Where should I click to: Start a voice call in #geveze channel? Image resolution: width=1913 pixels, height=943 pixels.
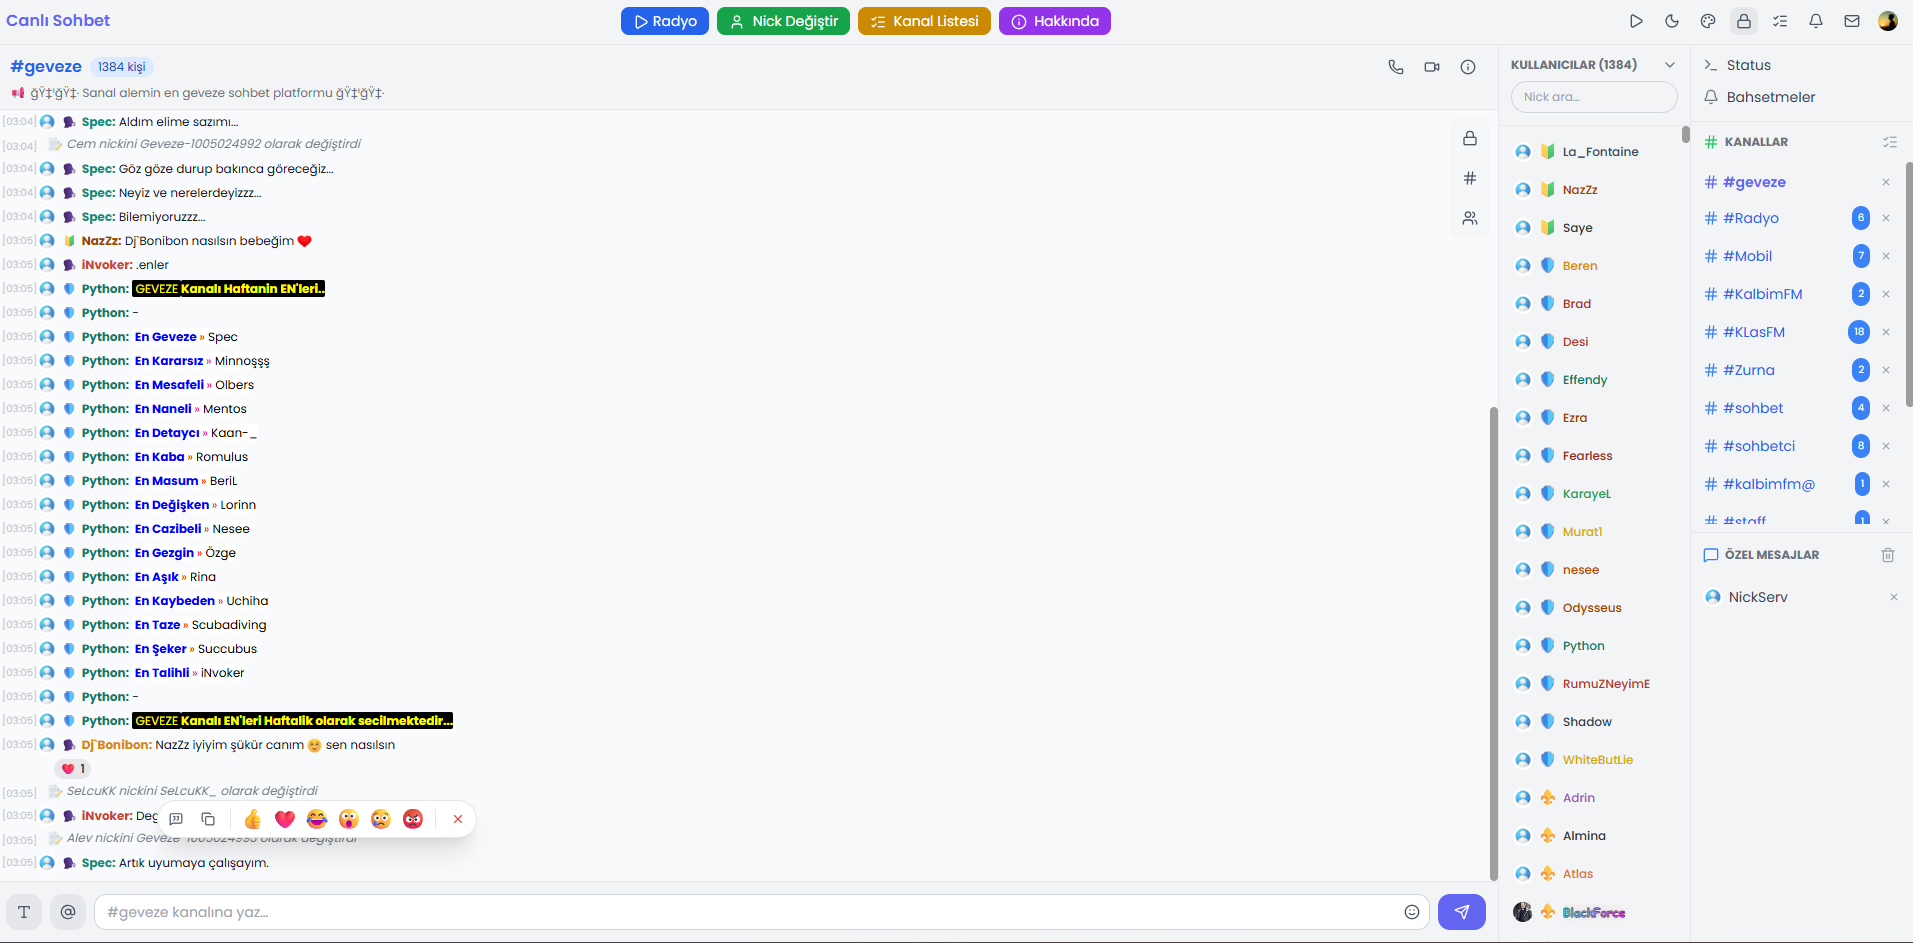(1396, 67)
